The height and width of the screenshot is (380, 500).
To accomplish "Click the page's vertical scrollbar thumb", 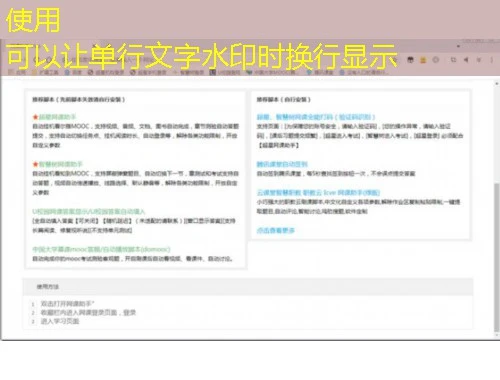I will [497, 257].
